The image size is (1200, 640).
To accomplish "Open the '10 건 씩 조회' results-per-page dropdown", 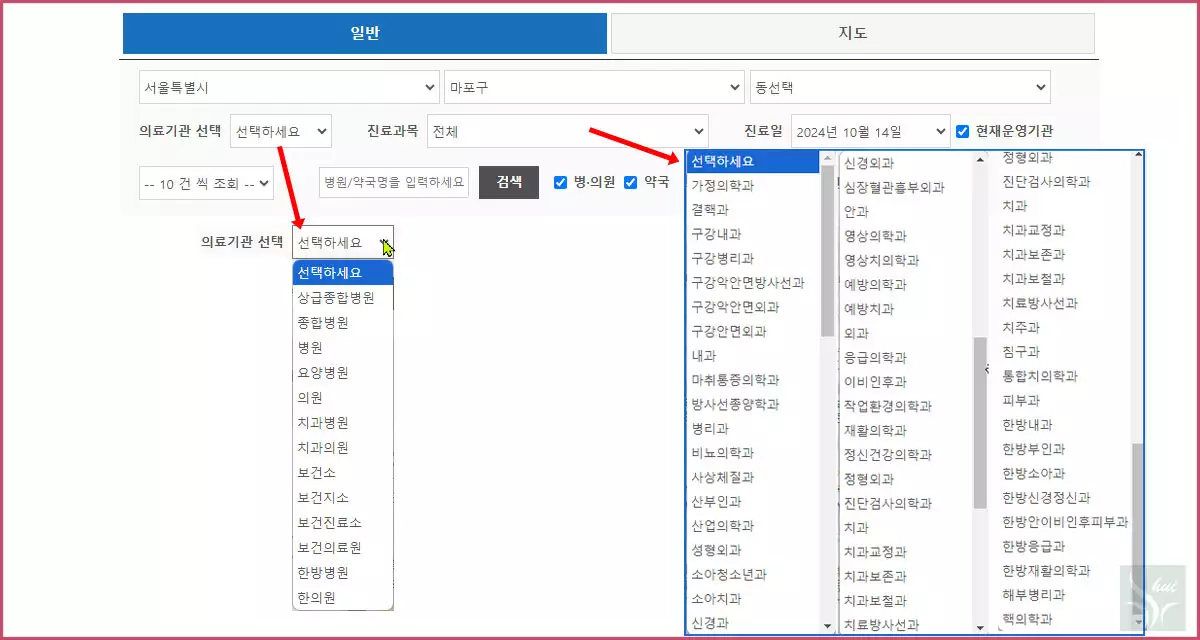I will [x=205, y=182].
